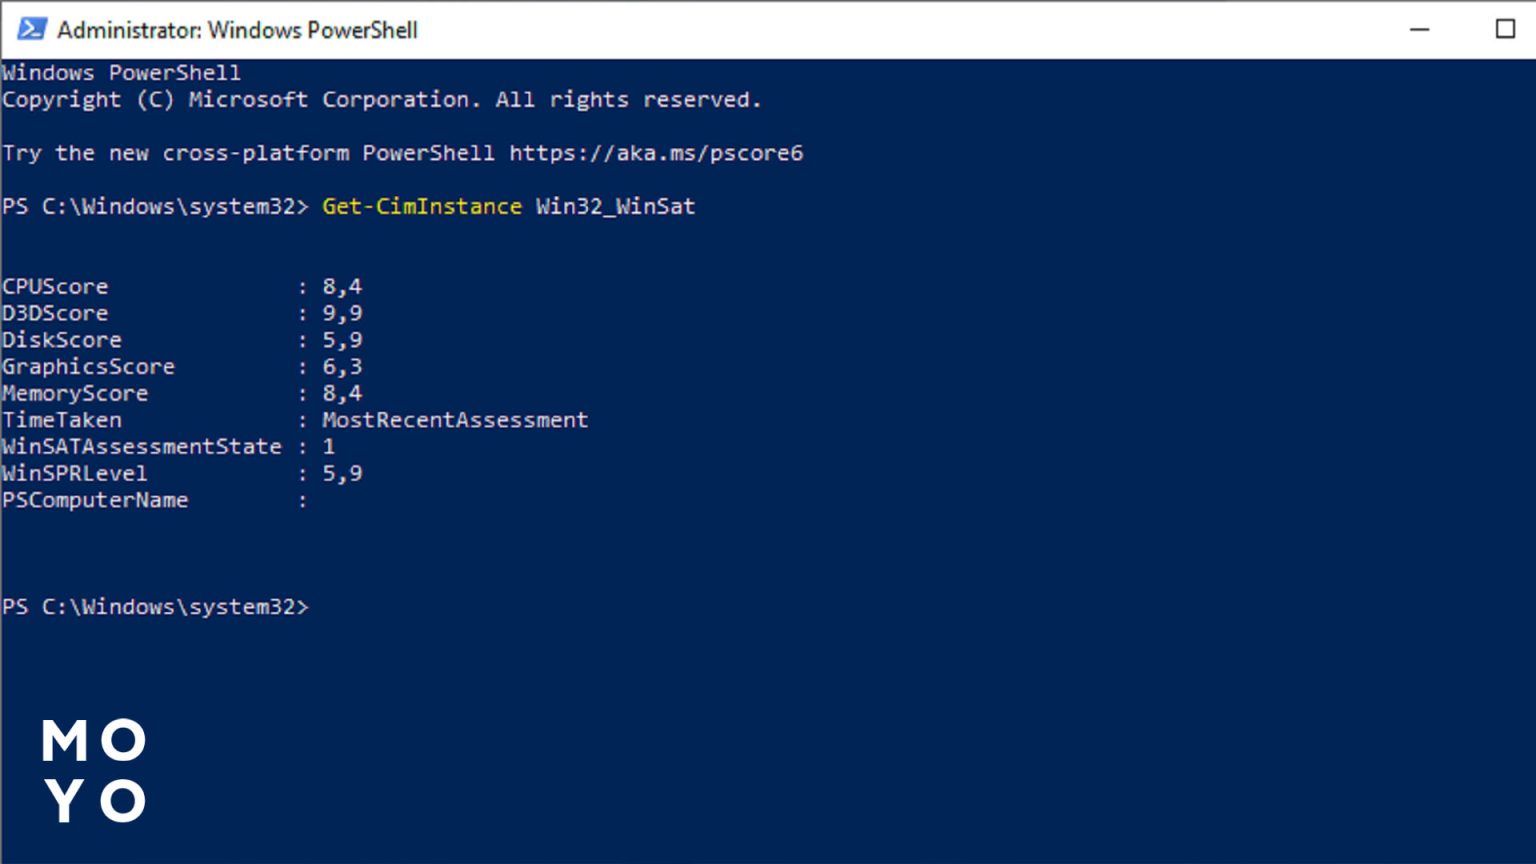Open the https://aka.ms/pscore6 link
The height and width of the screenshot is (864, 1536).
click(x=656, y=153)
